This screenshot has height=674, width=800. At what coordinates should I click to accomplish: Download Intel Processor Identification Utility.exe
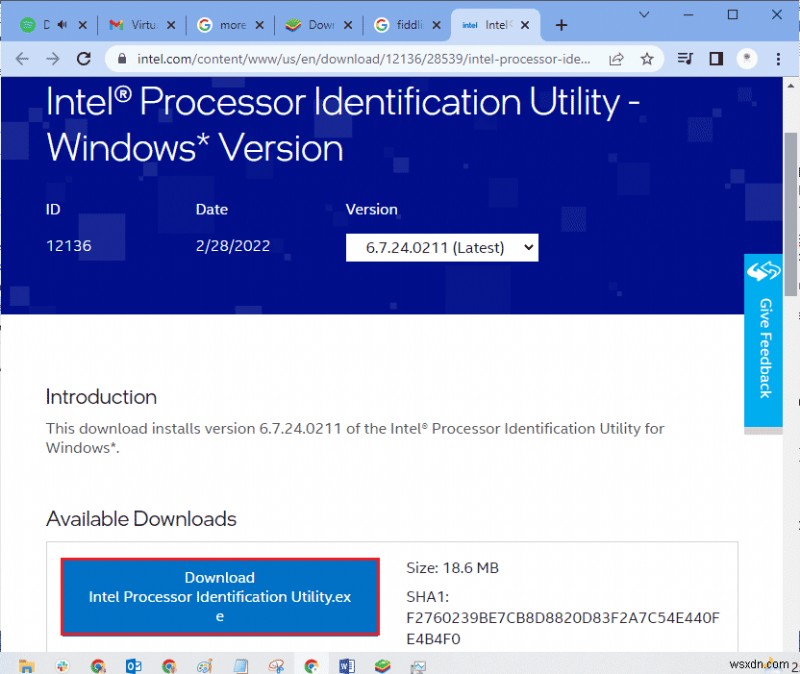[x=220, y=596]
